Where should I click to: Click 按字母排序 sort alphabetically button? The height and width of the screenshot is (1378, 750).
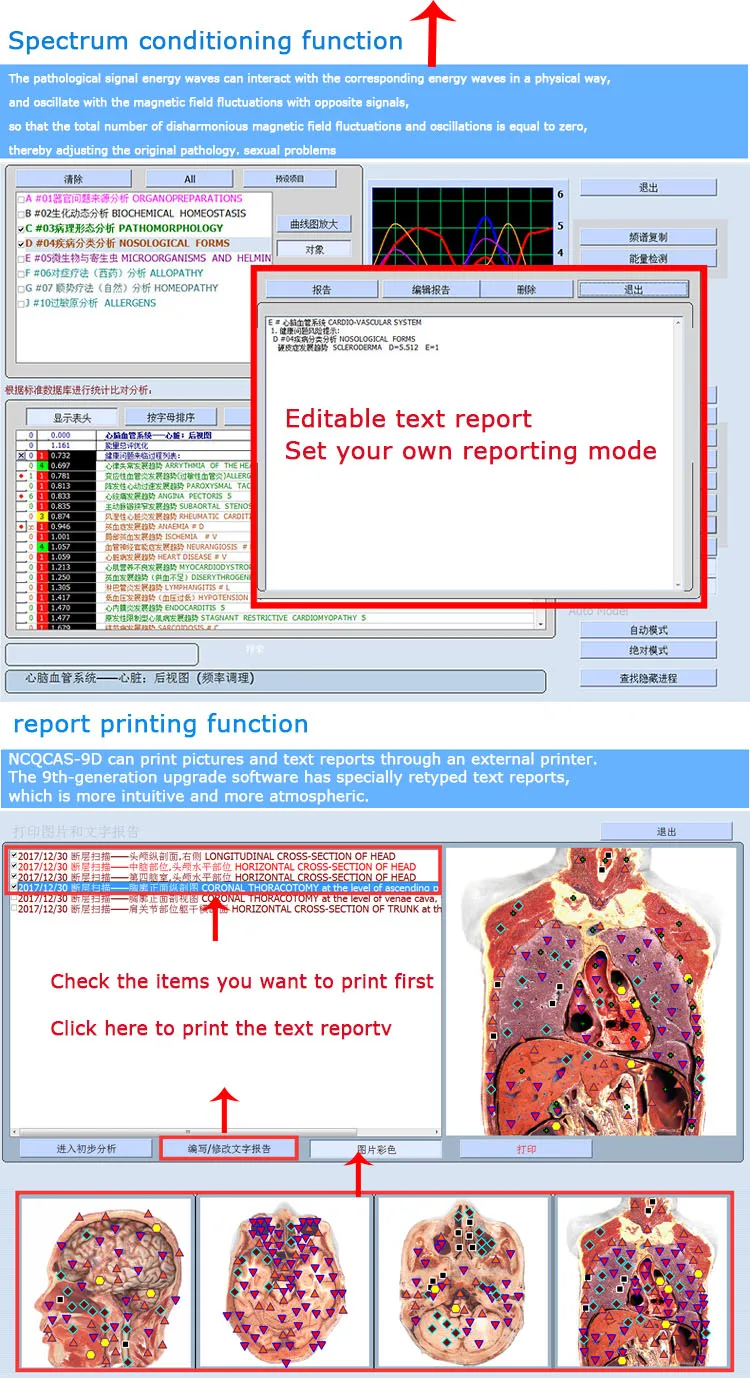coord(171,417)
